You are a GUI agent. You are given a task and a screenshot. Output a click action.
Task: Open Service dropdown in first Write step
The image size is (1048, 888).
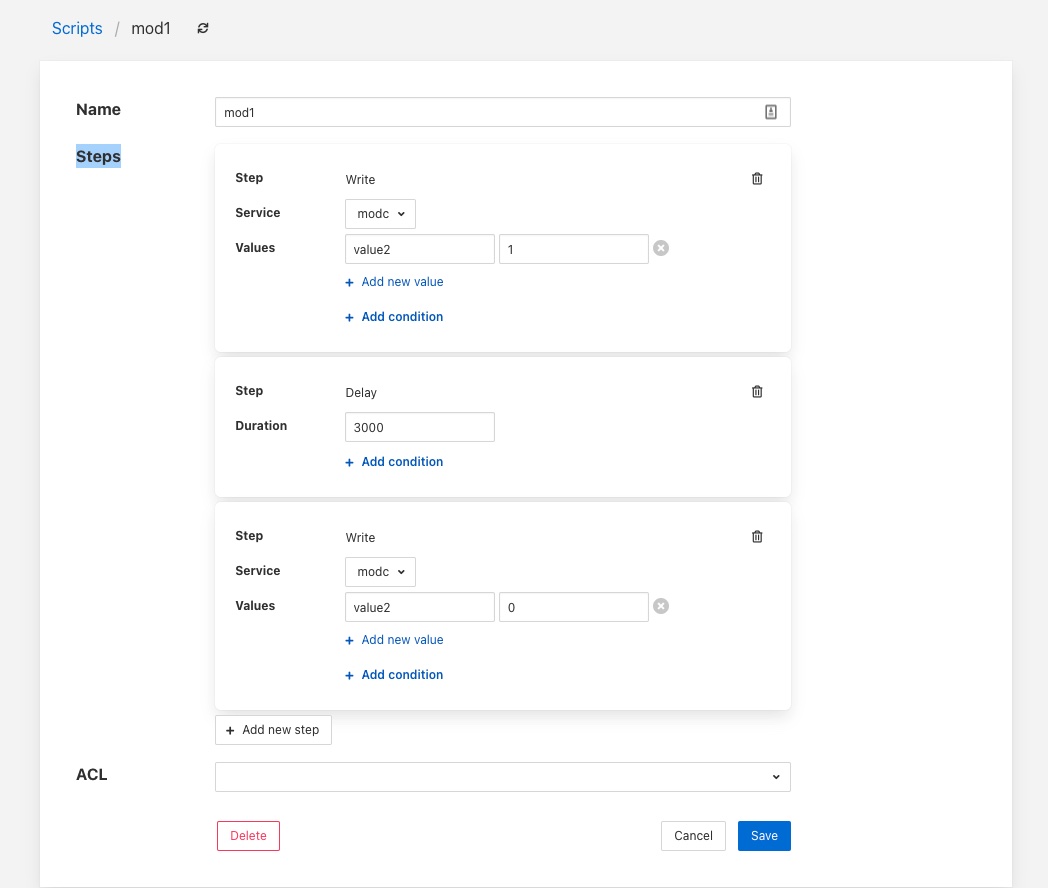tap(380, 214)
